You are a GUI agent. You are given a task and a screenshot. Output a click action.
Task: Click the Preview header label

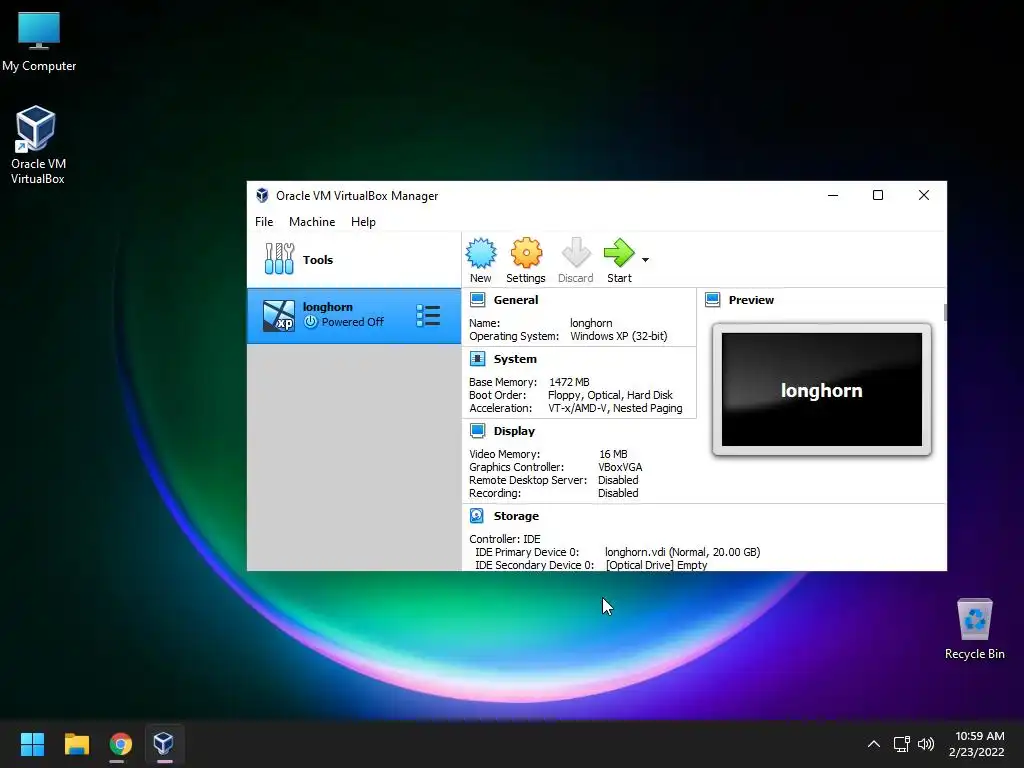(x=751, y=300)
